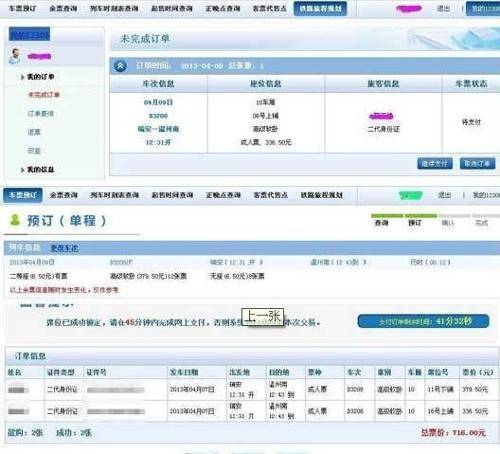Click the 总票价 716.00元 total
This screenshot has width=500, height=454.
pyautogui.click(x=453, y=433)
